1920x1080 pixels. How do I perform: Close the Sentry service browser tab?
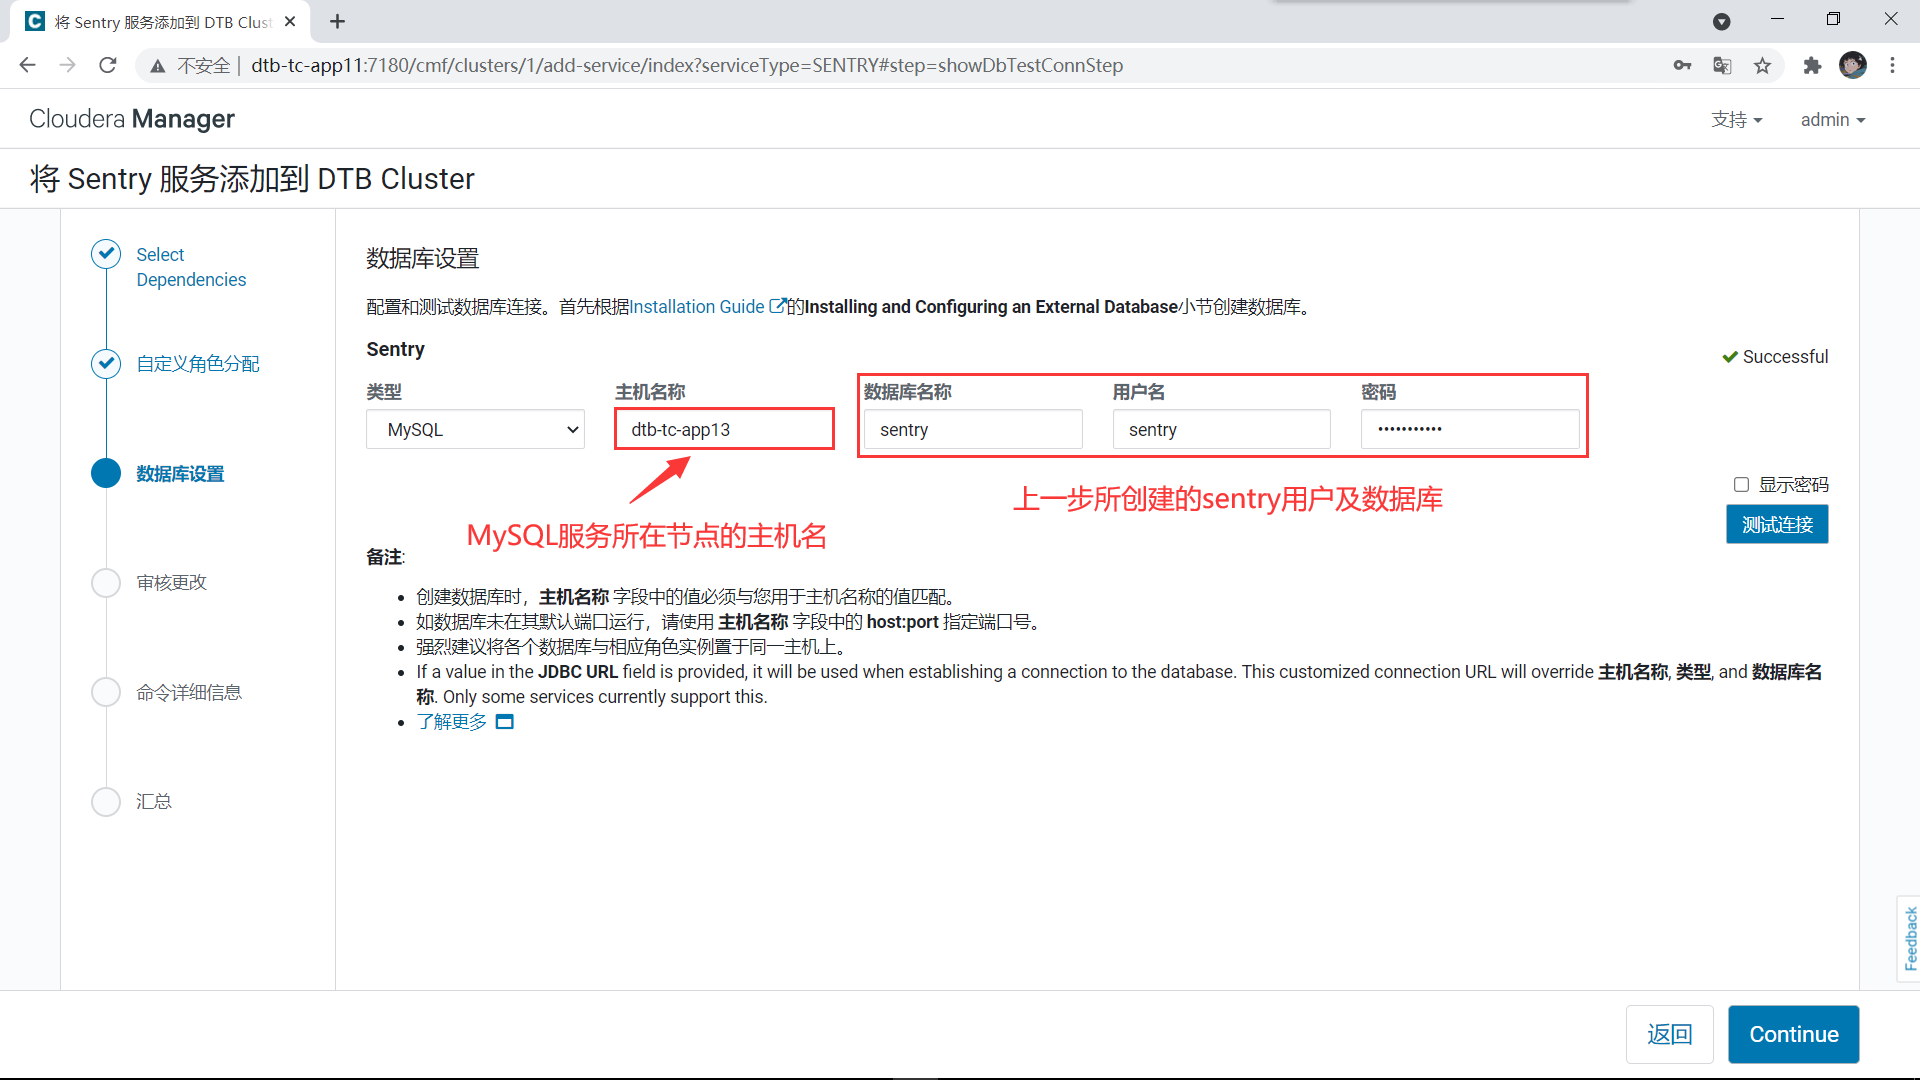(290, 21)
